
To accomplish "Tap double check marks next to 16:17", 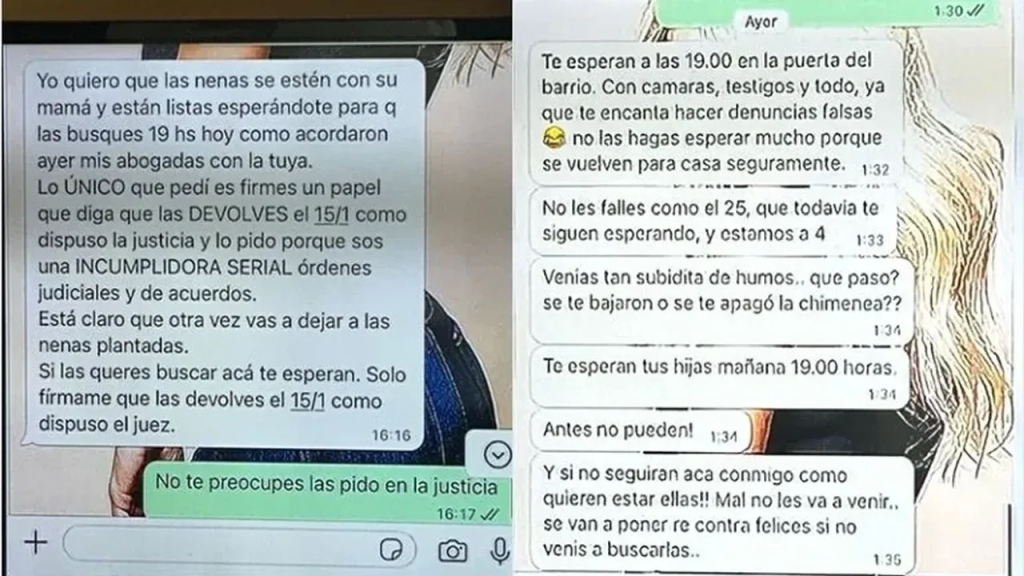I will pos(490,515).
